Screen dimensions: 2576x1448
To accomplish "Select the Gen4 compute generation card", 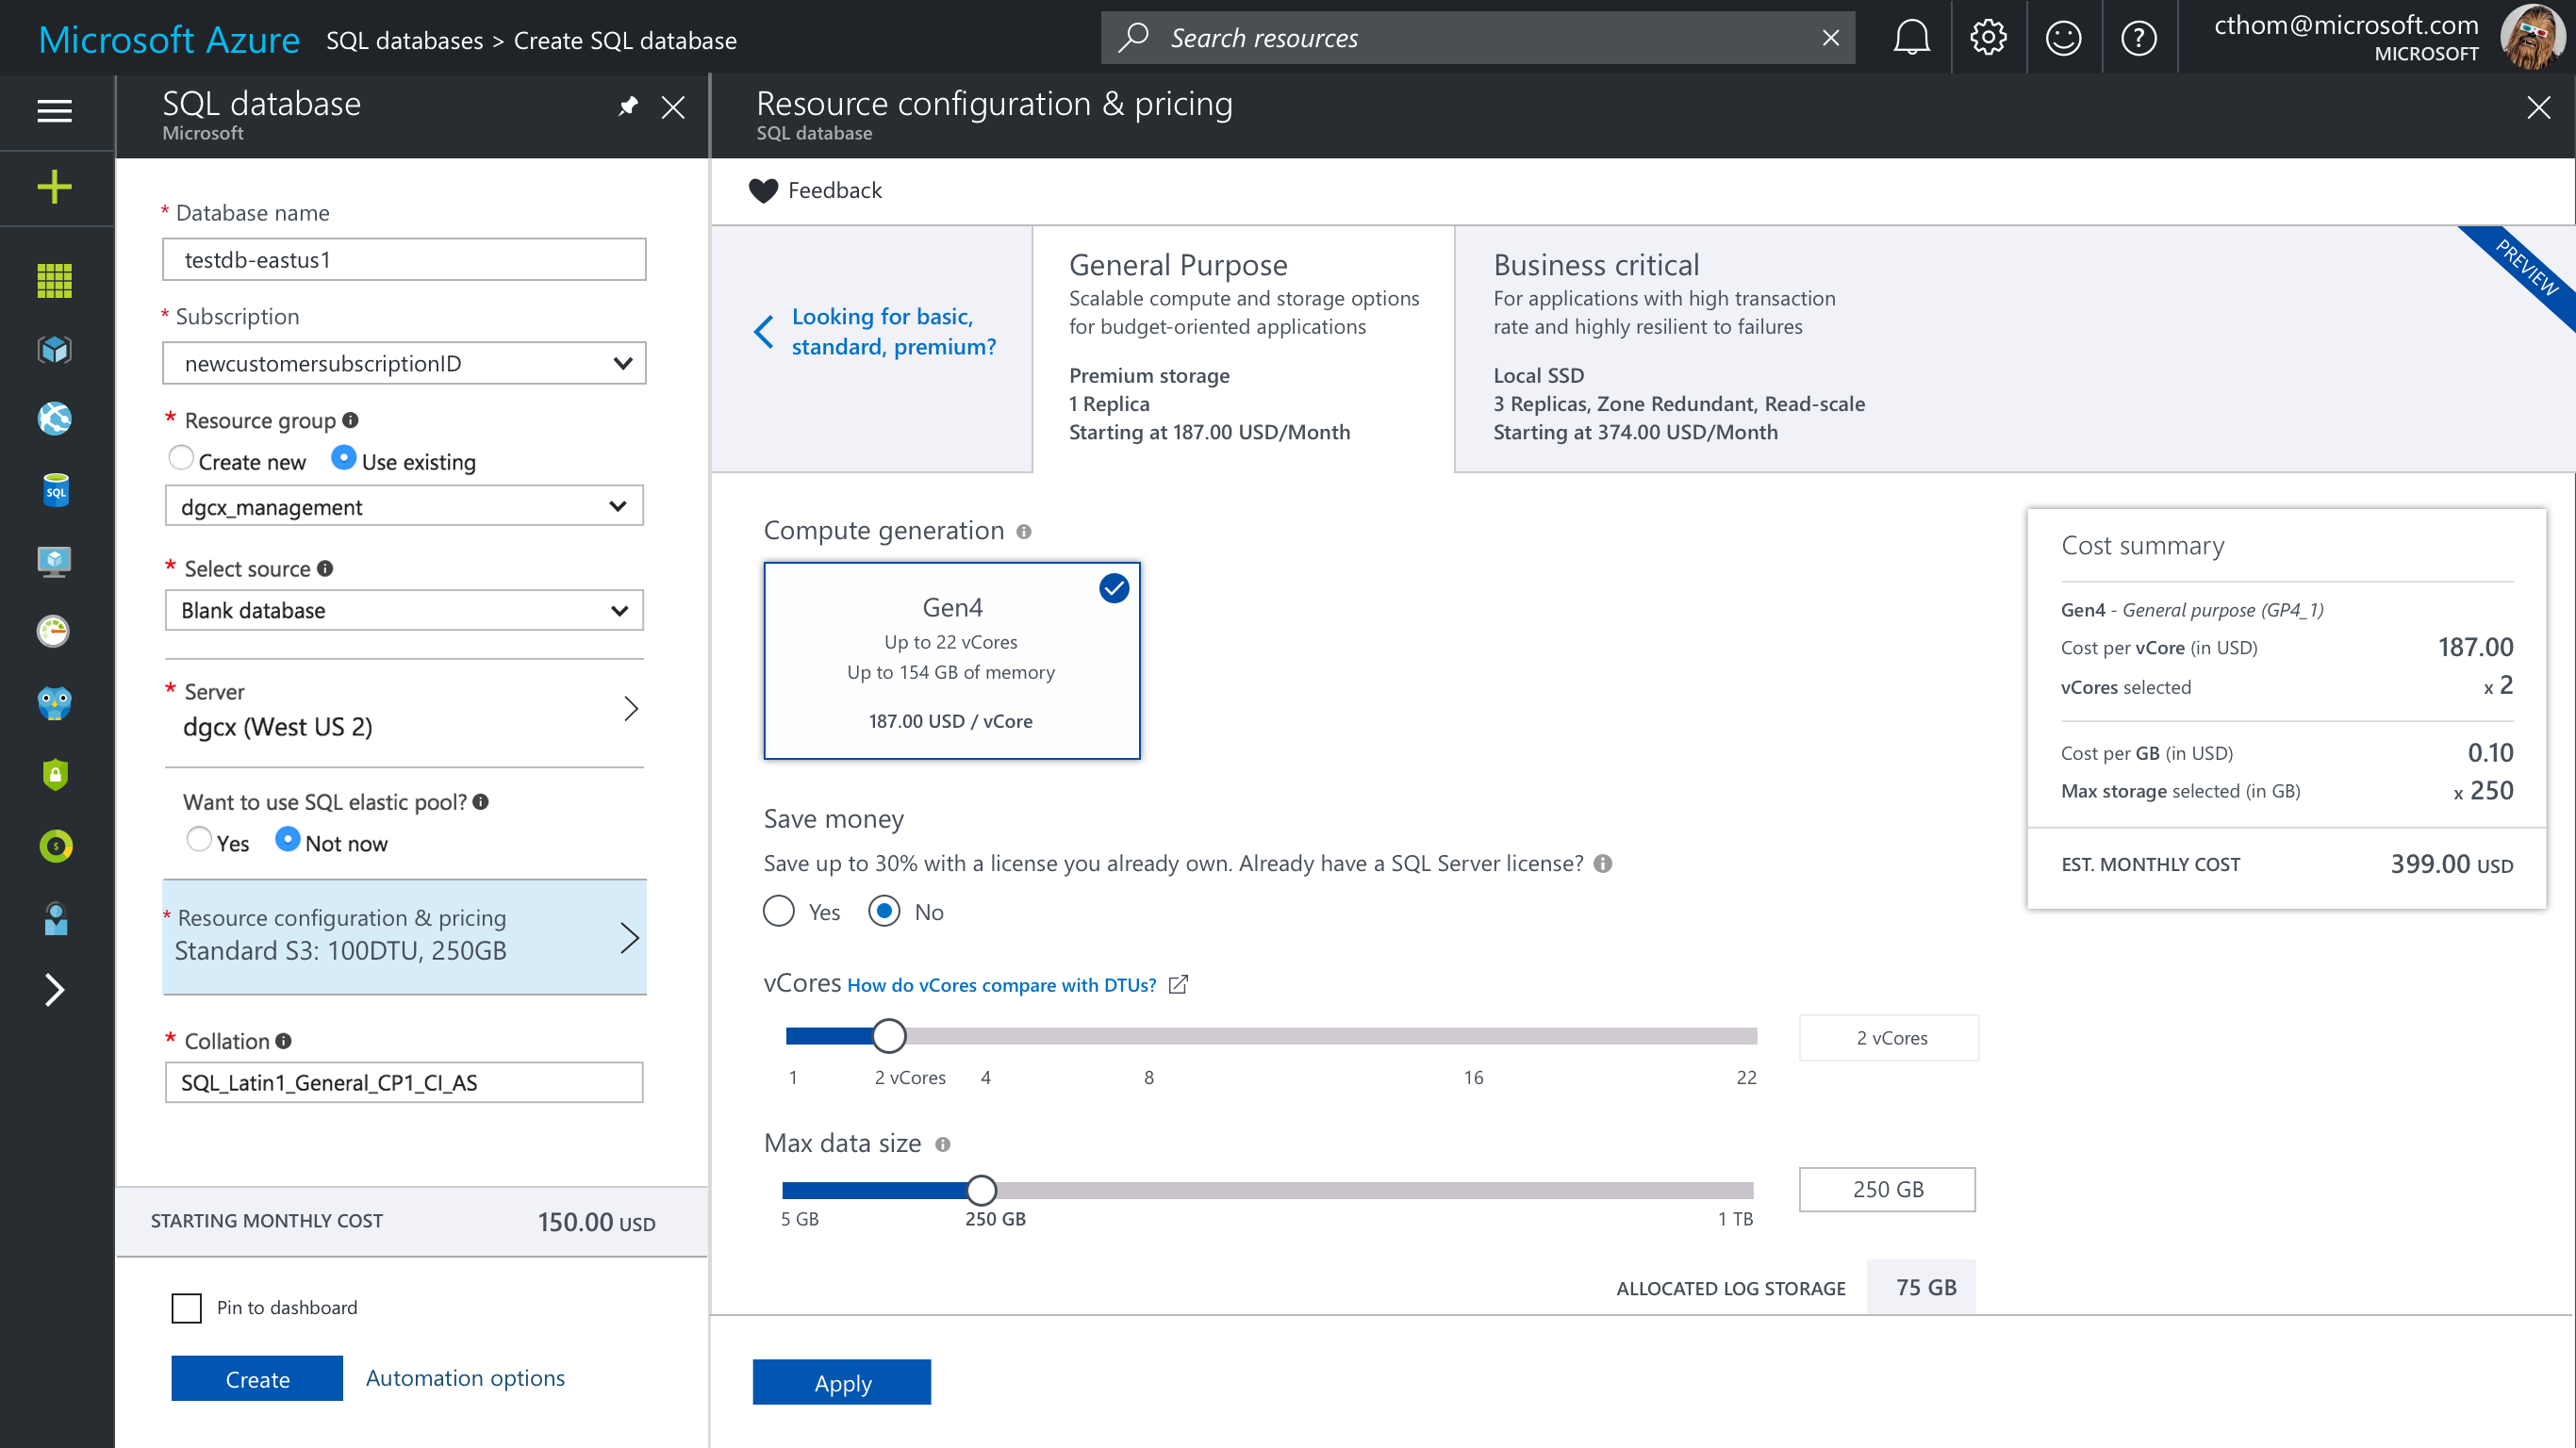I will [951, 660].
